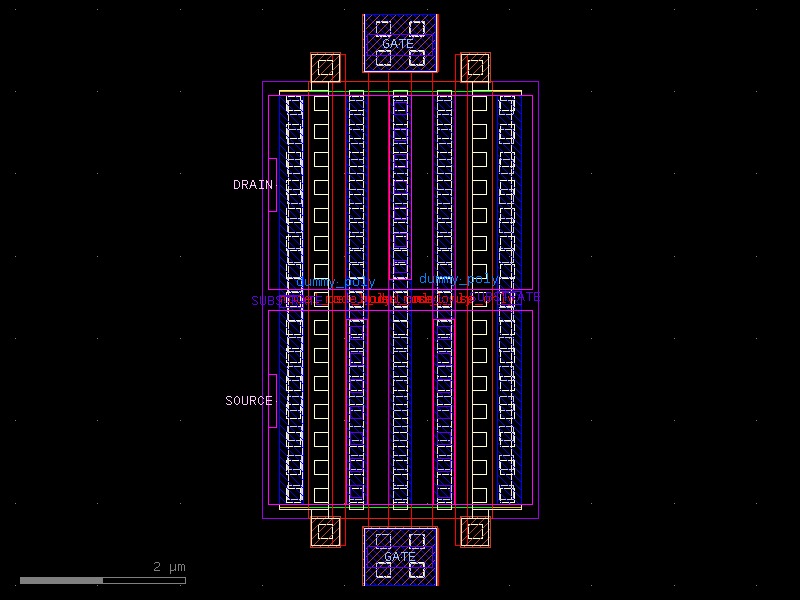The height and width of the screenshot is (600, 800).
Task: Select the SOURCE terminal label
Action: click(x=247, y=400)
